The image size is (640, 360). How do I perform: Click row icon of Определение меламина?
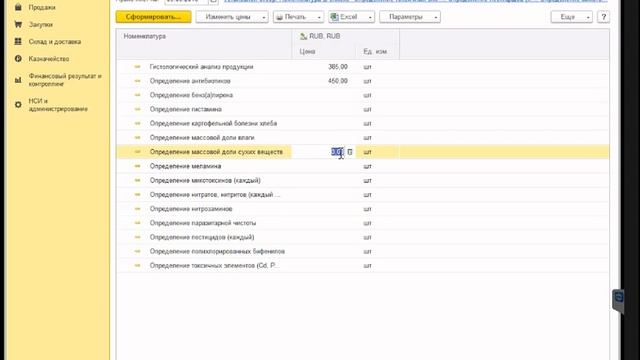[138, 166]
